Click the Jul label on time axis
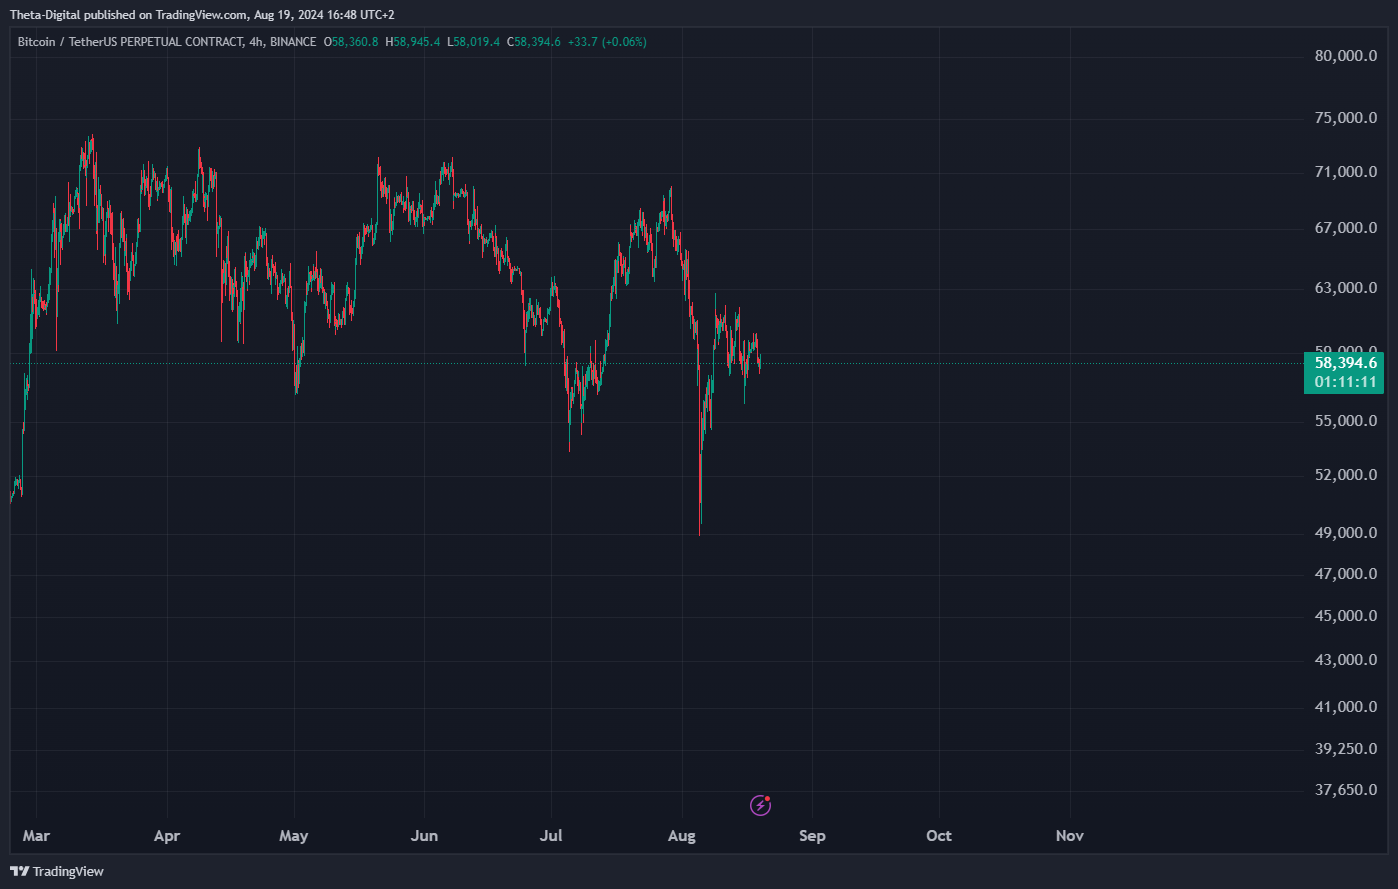Image resolution: width=1398 pixels, height=889 pixels. tap(551, 836)
